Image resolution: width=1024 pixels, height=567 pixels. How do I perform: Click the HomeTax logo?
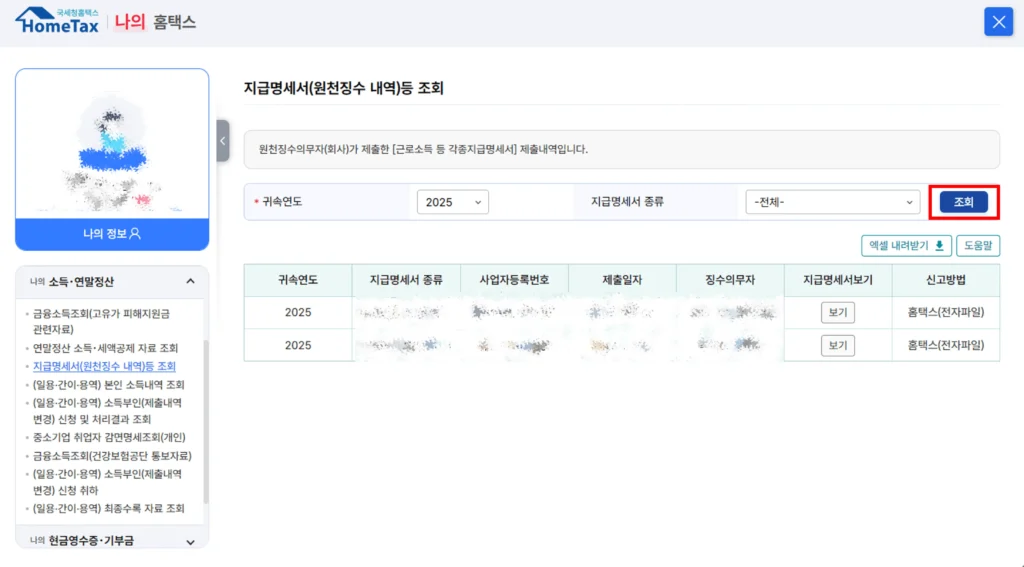57,21
